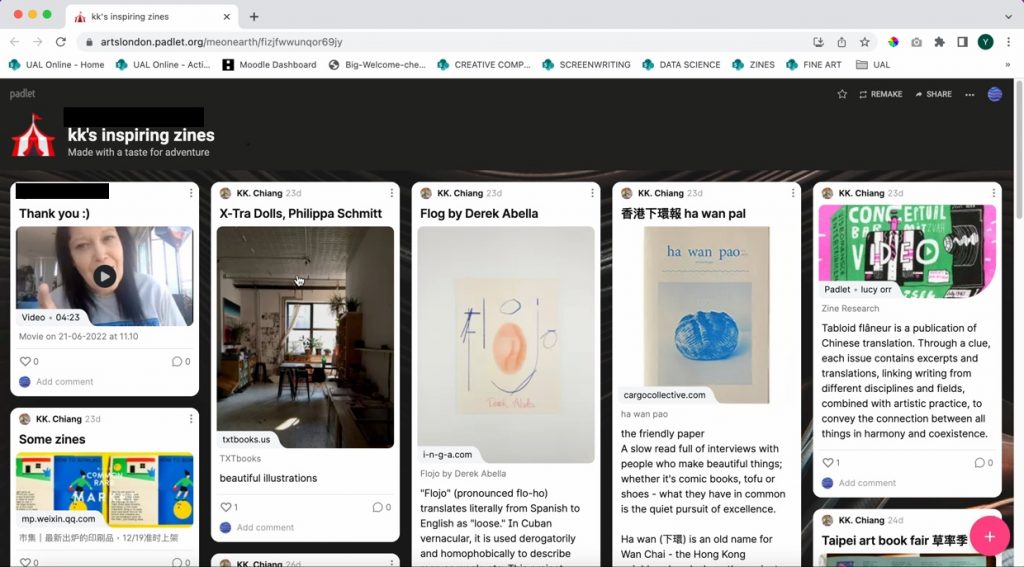Like the Tabloid flâneur post
Viewport: 1024px width, 567px height.
click(828, 462)
